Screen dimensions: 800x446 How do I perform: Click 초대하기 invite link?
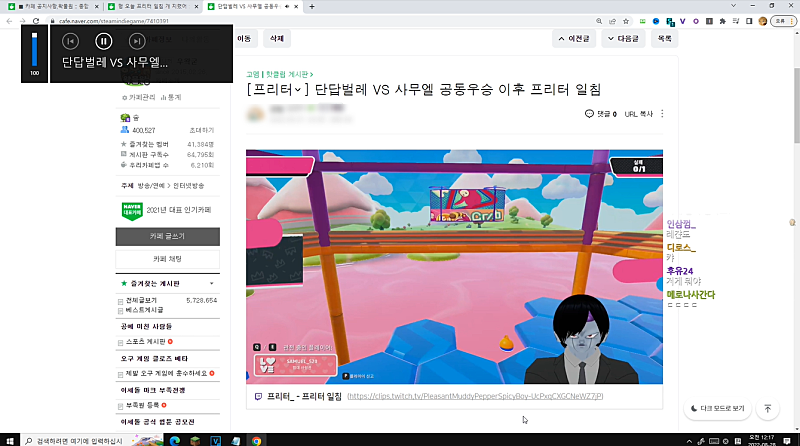tap(202, 131)
